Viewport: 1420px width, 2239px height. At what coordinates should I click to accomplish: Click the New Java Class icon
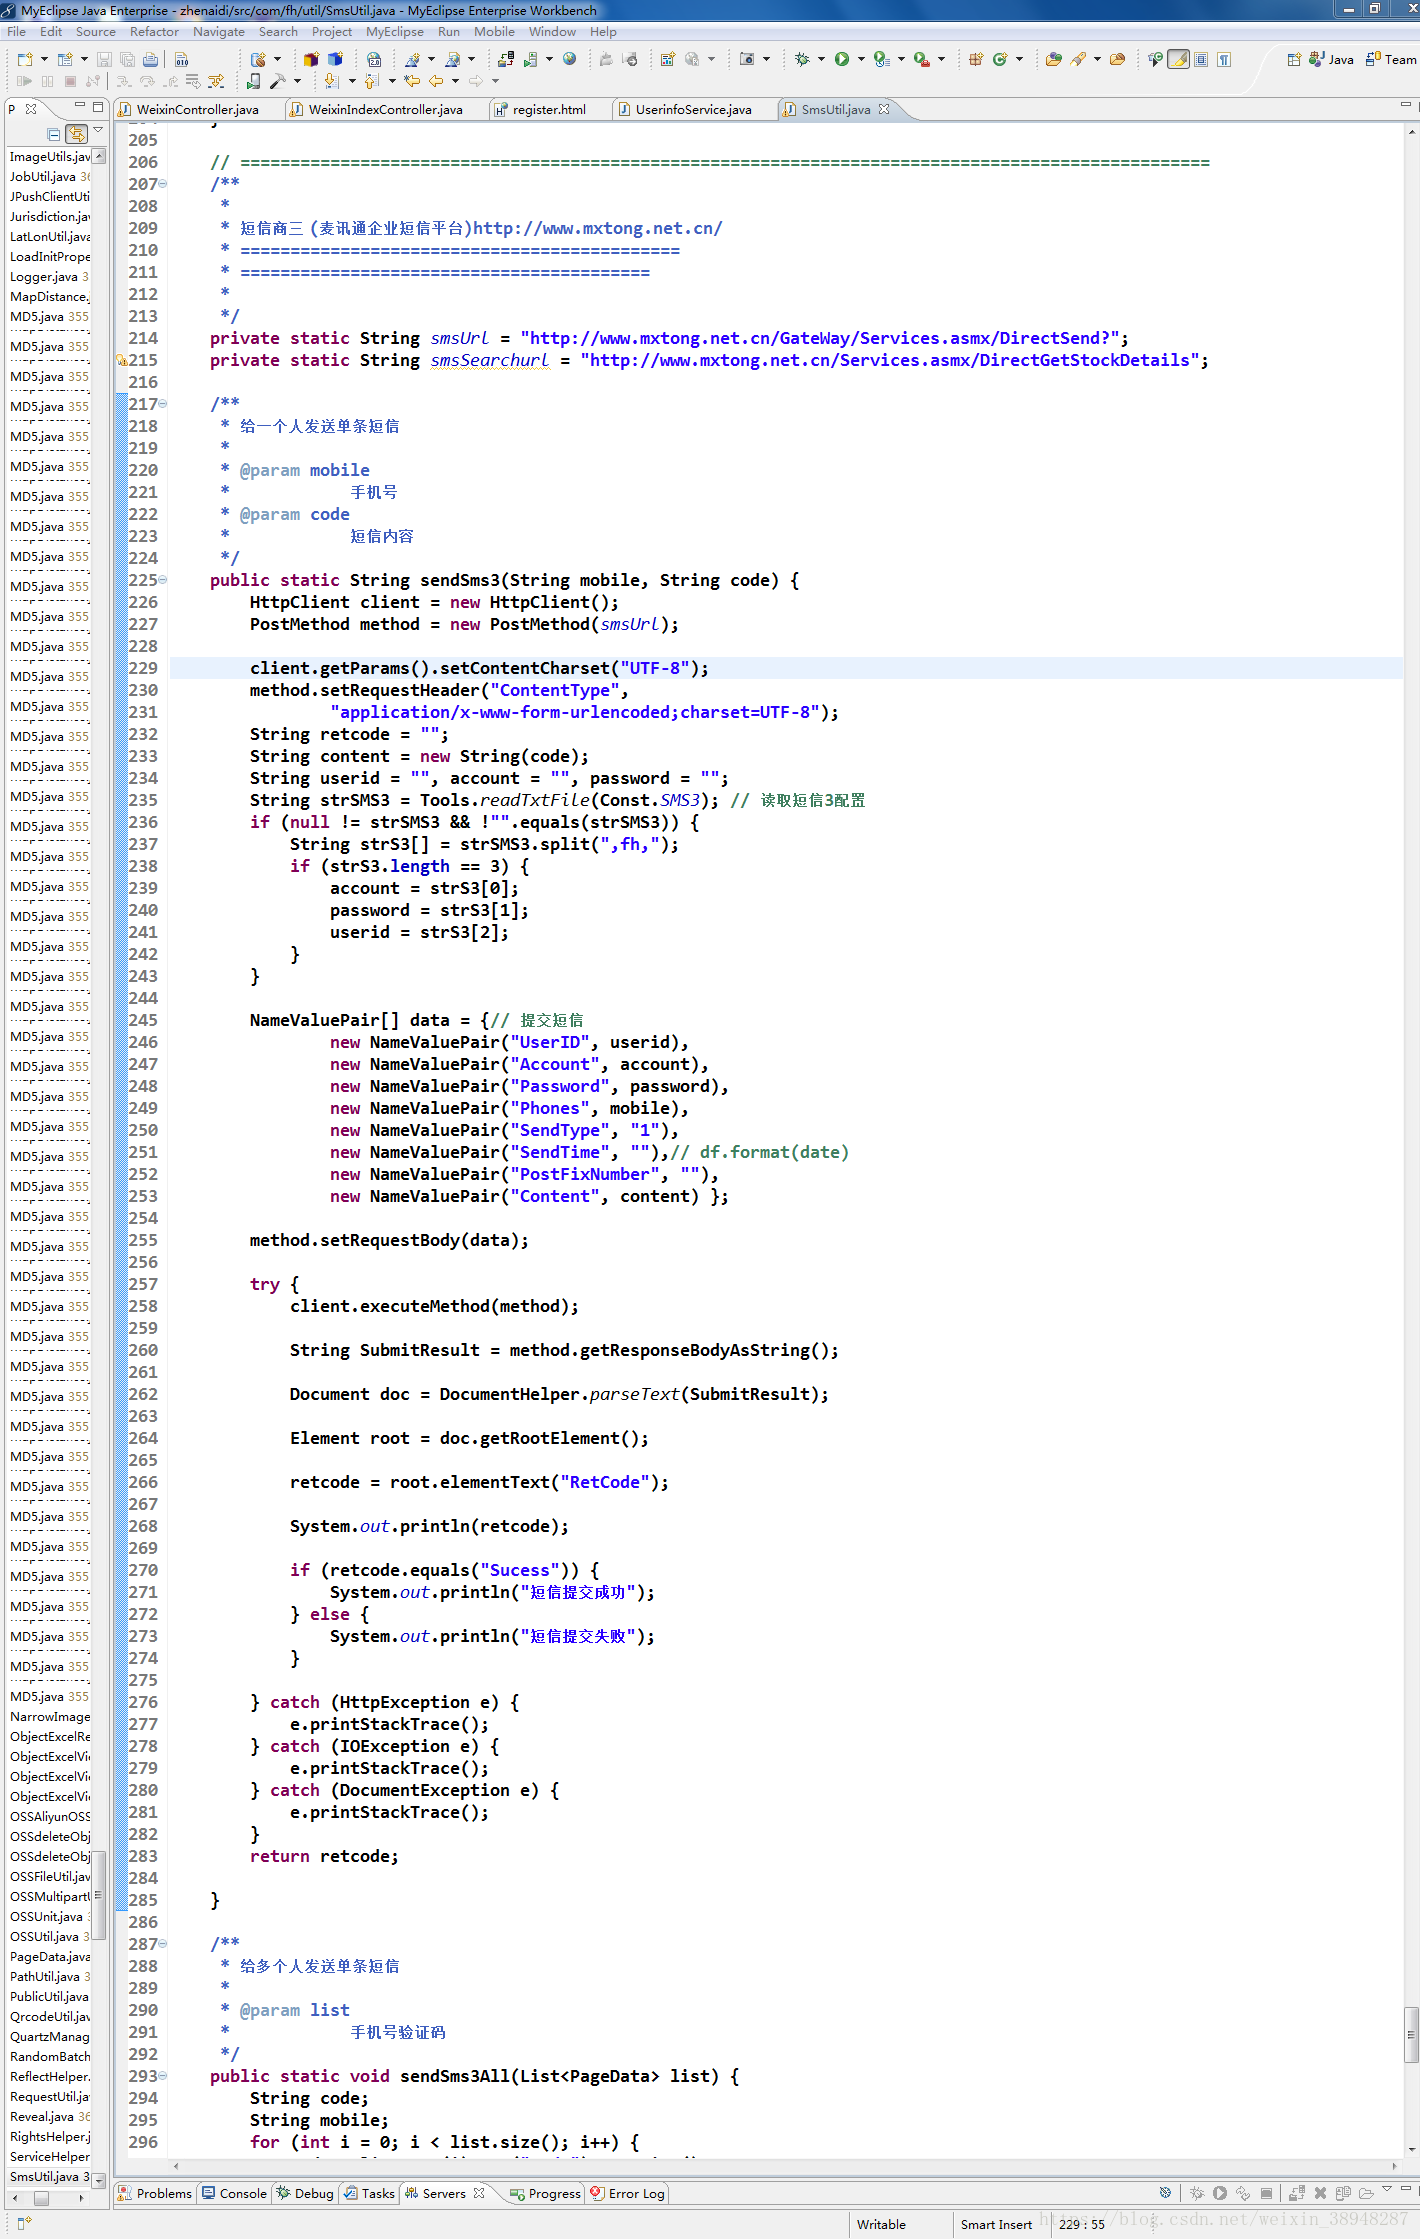(1000, 59)
